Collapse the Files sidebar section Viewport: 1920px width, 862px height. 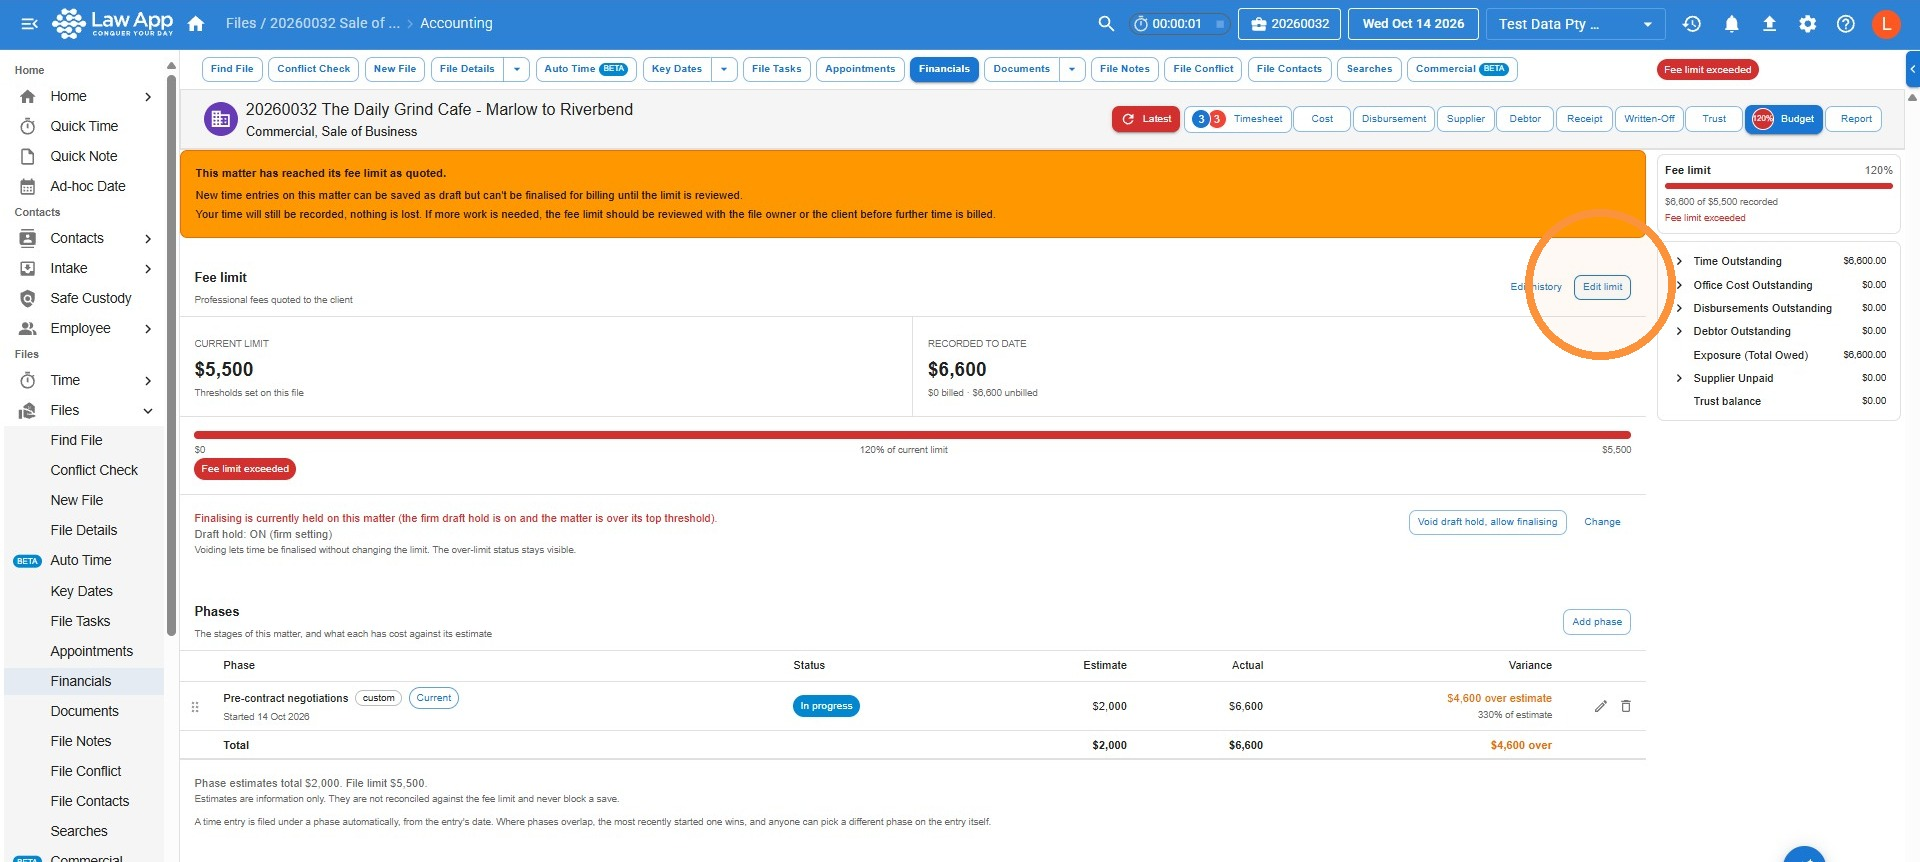[x=148, y=410]
